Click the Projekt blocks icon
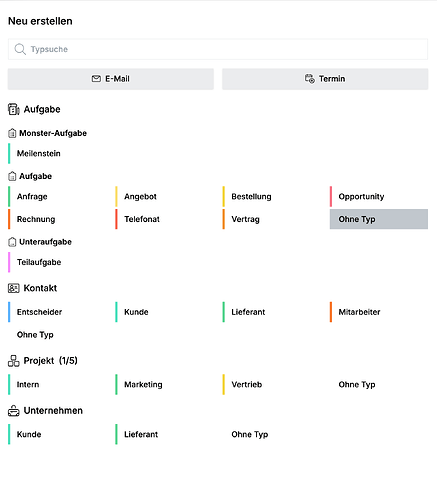Screen dimensions: 437x500 click(x=14, y=361)
